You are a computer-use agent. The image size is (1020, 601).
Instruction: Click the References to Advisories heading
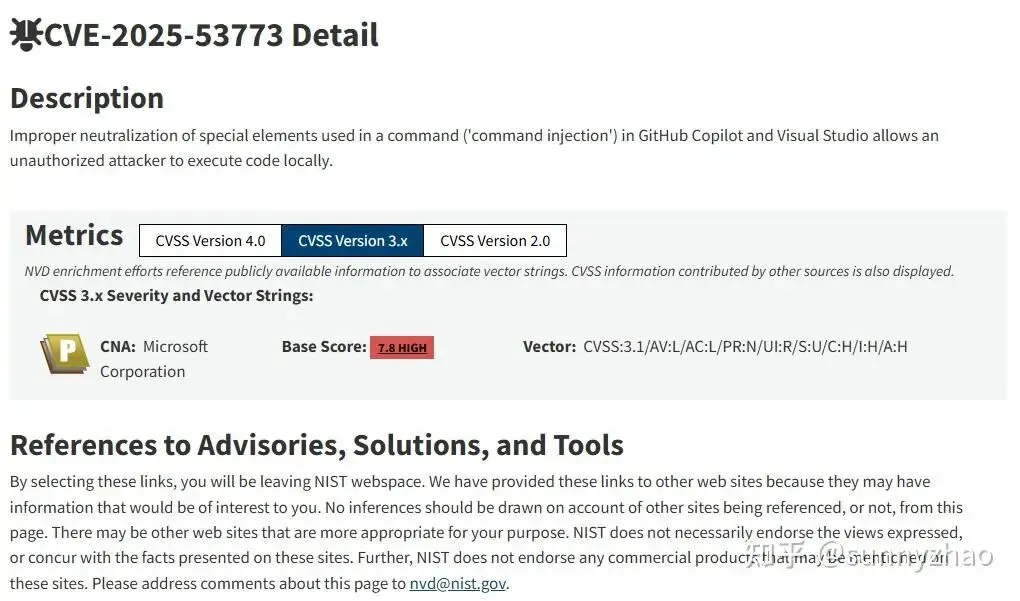[316, 445]
